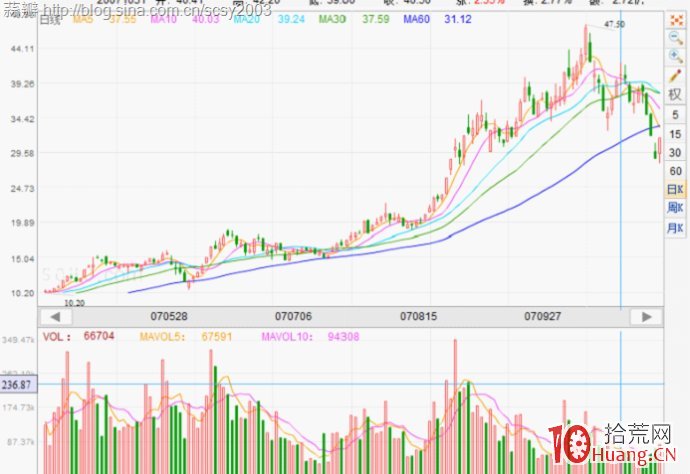Screen dimensions: 690x474
Task: Click the MAVOL10 legend label
Action: tap(287, 337)
